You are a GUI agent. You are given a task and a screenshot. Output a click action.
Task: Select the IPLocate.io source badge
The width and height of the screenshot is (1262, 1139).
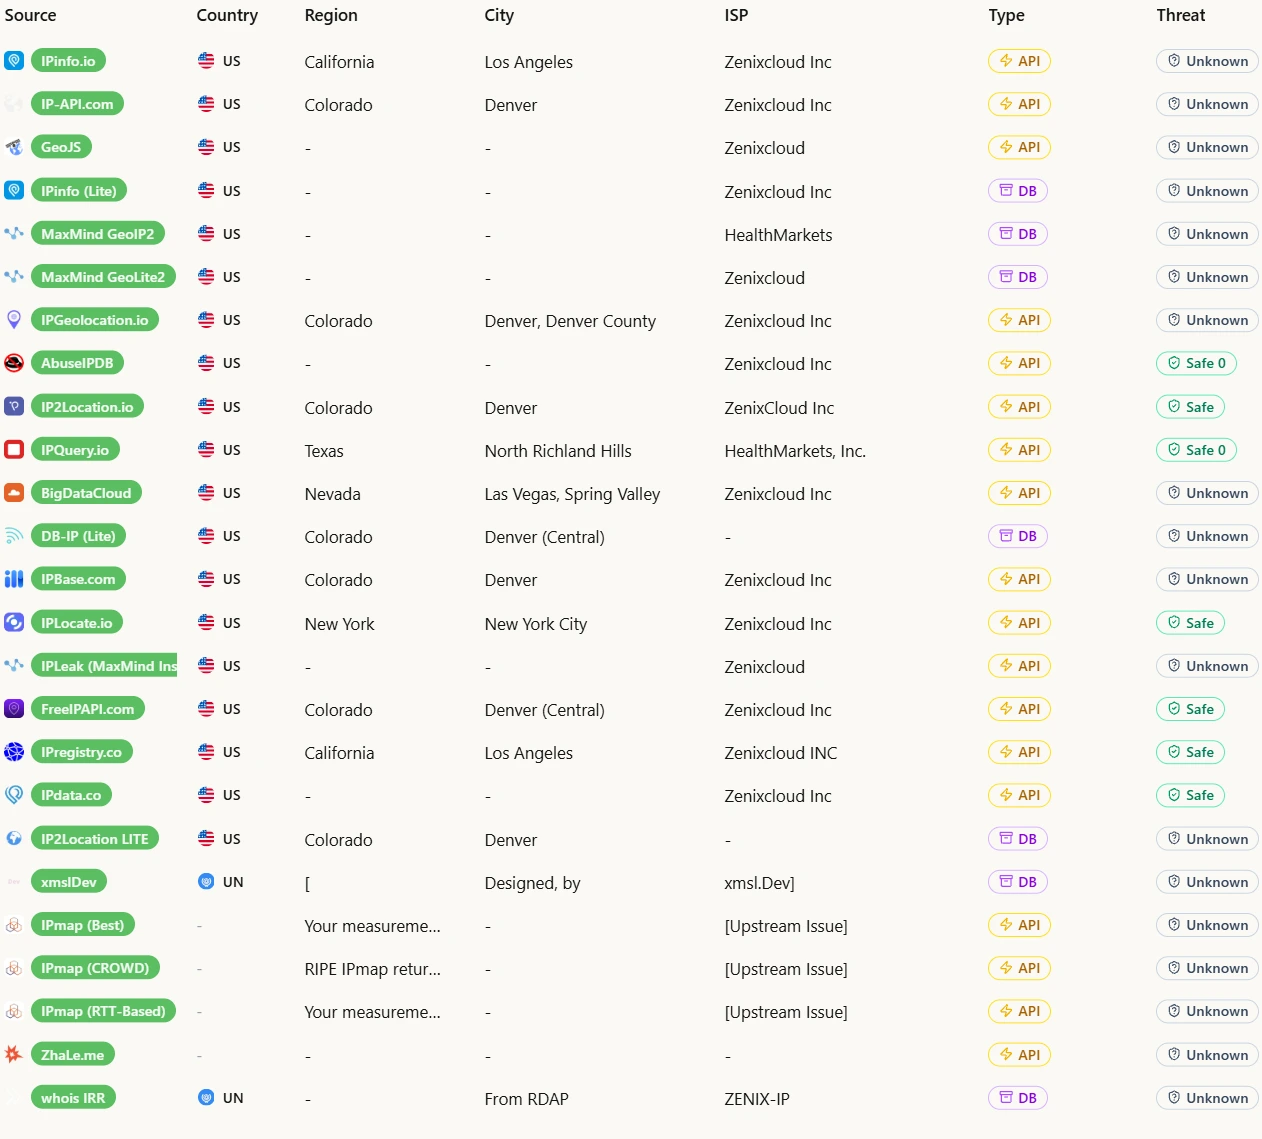pyautogui.click(x=76, y=623)
